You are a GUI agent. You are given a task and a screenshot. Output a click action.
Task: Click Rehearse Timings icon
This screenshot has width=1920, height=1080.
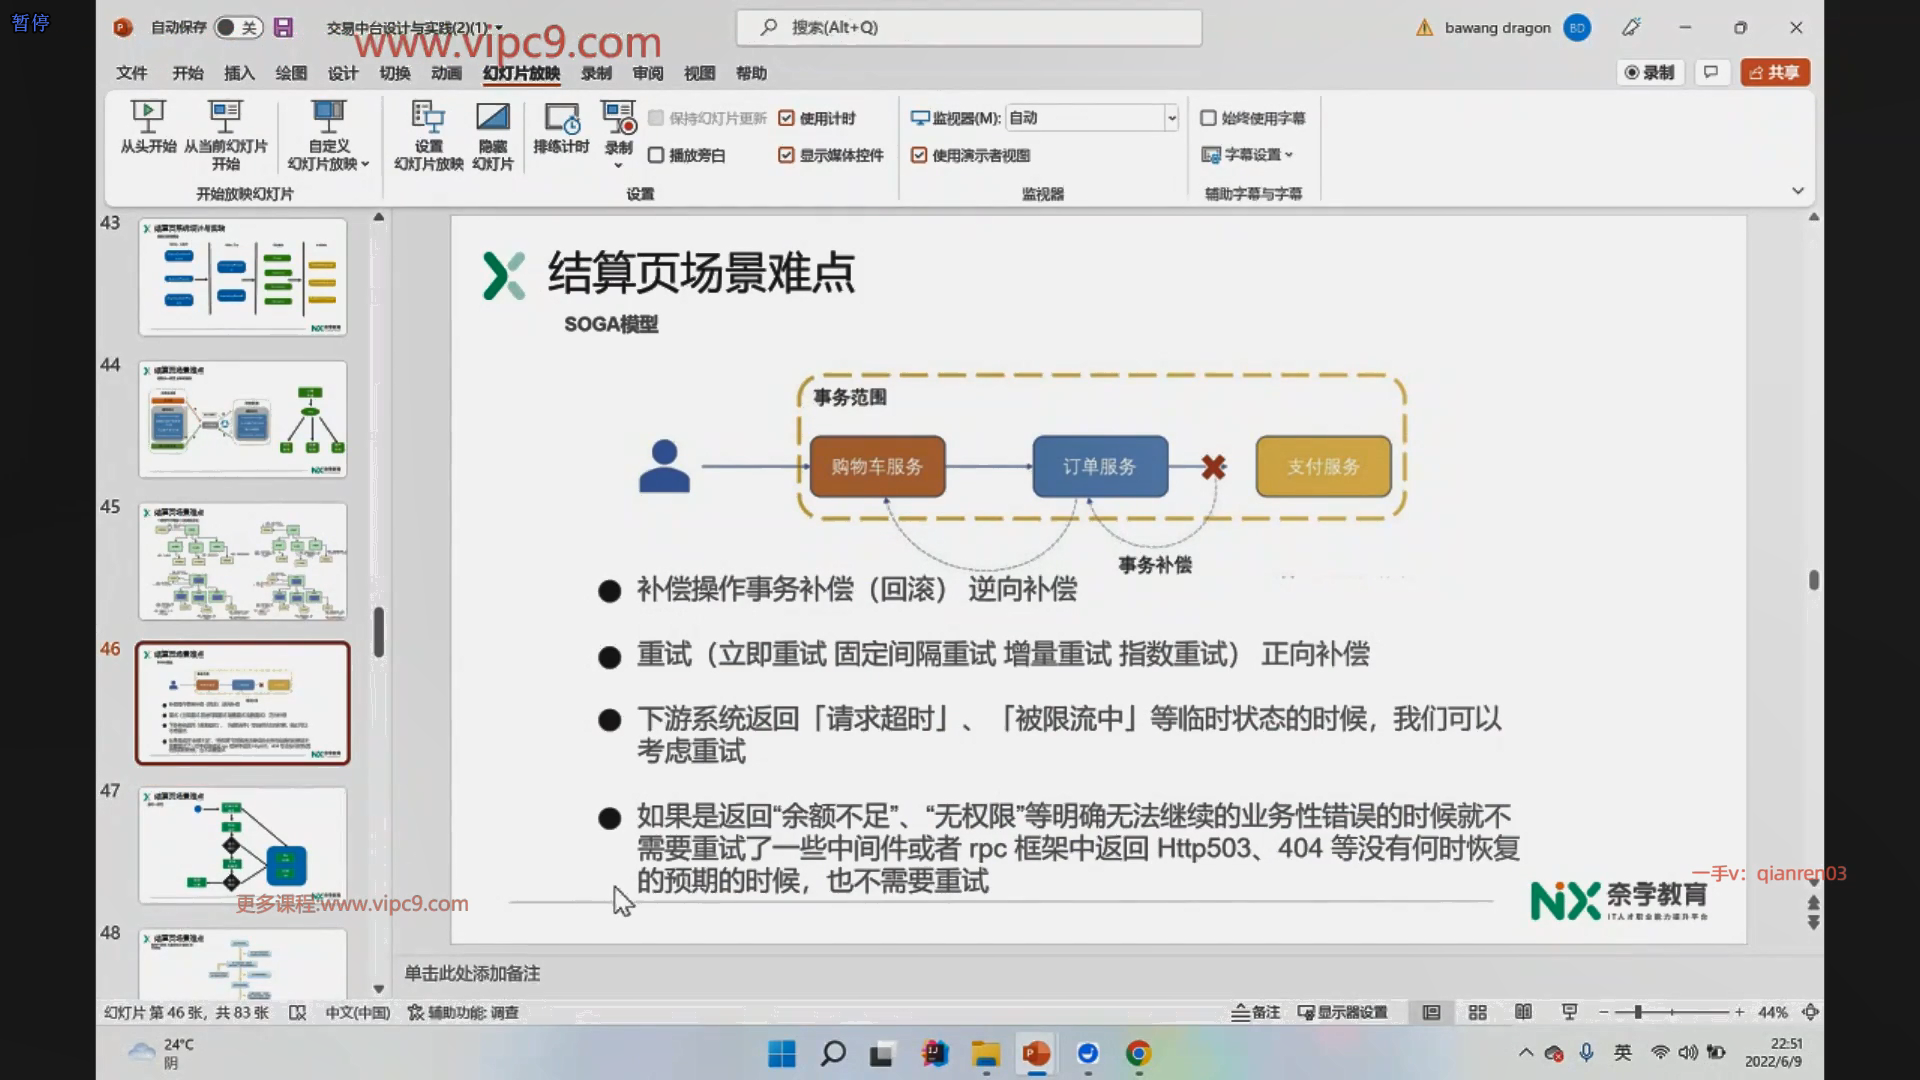click(x=560, y=118)
